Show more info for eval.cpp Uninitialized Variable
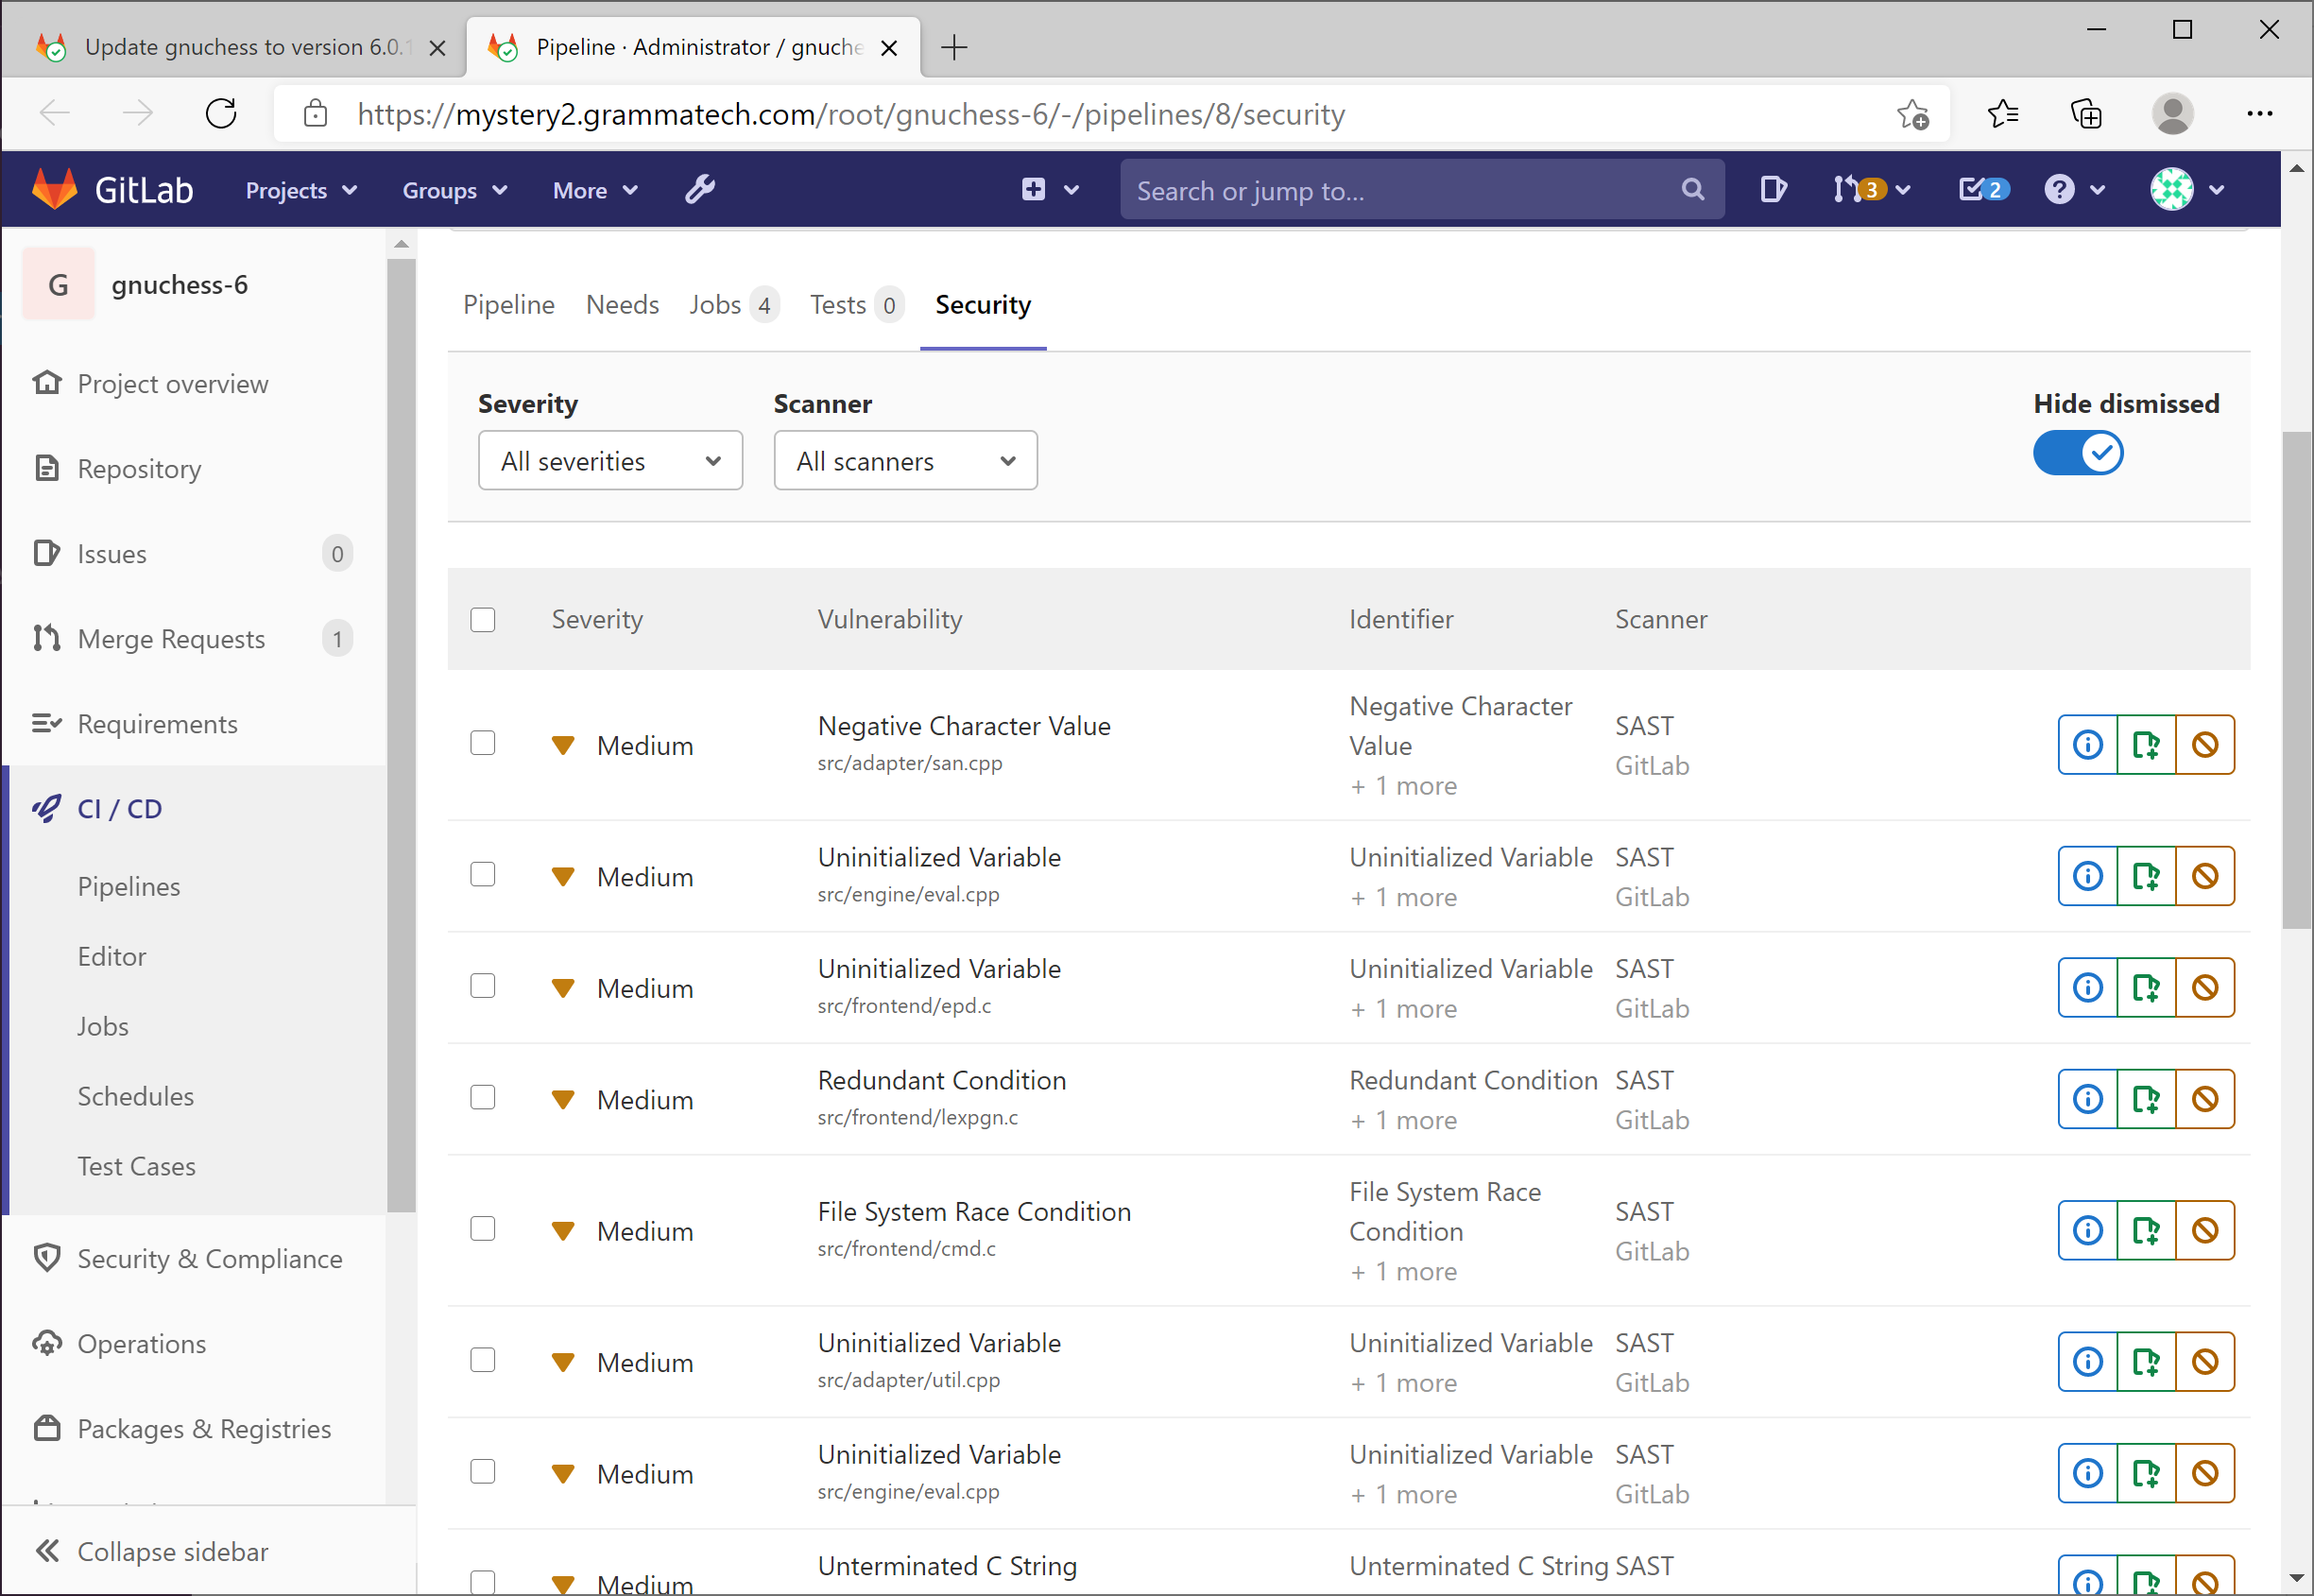Viewport: 2314px width, 1596px height. click(2087, 876)
